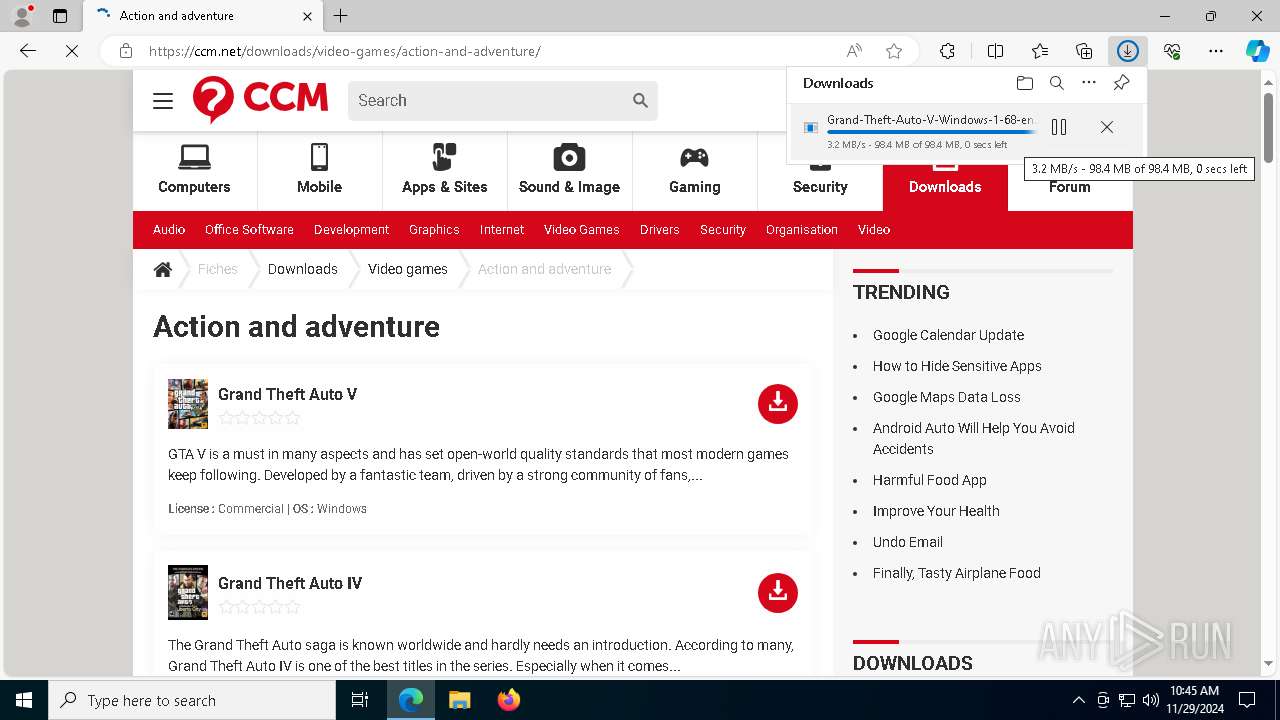Open the Sound & Image category
Screen dimensions: 1280x720
569,170
